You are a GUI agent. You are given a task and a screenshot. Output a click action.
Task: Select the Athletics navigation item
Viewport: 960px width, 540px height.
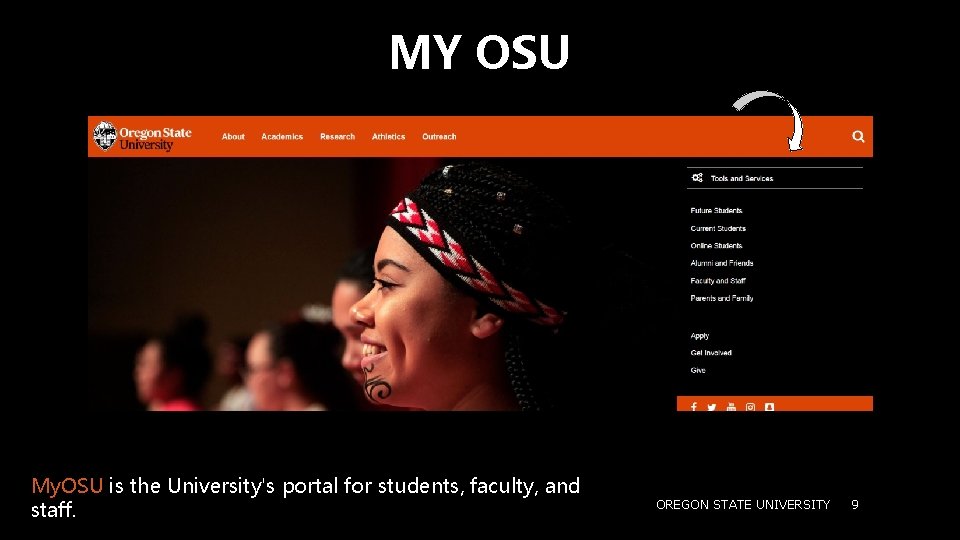tap(388, 137)
